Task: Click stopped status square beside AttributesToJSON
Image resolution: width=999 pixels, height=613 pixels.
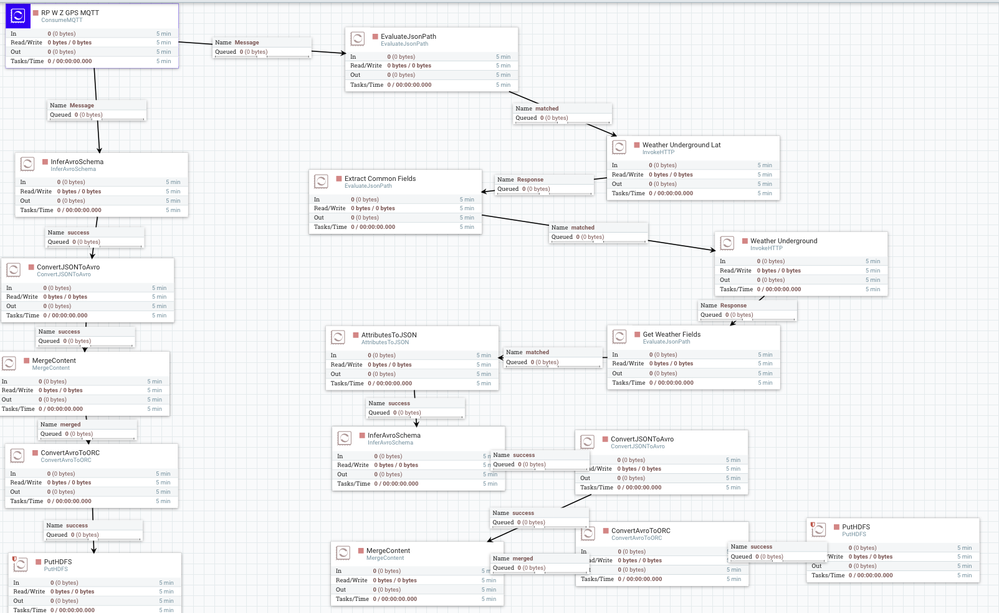Action: (356, 335)
